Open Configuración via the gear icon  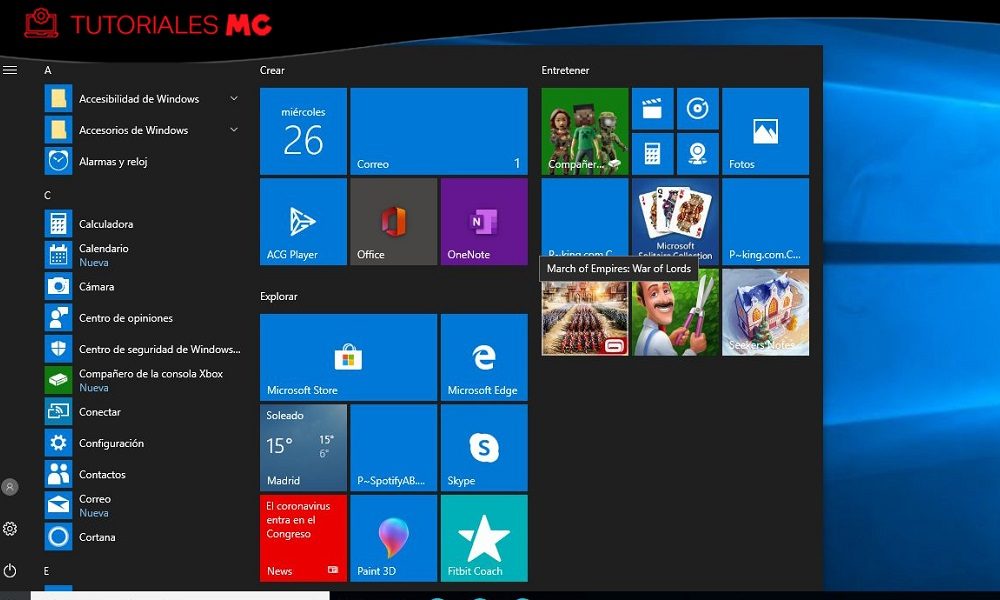point(9,530)
